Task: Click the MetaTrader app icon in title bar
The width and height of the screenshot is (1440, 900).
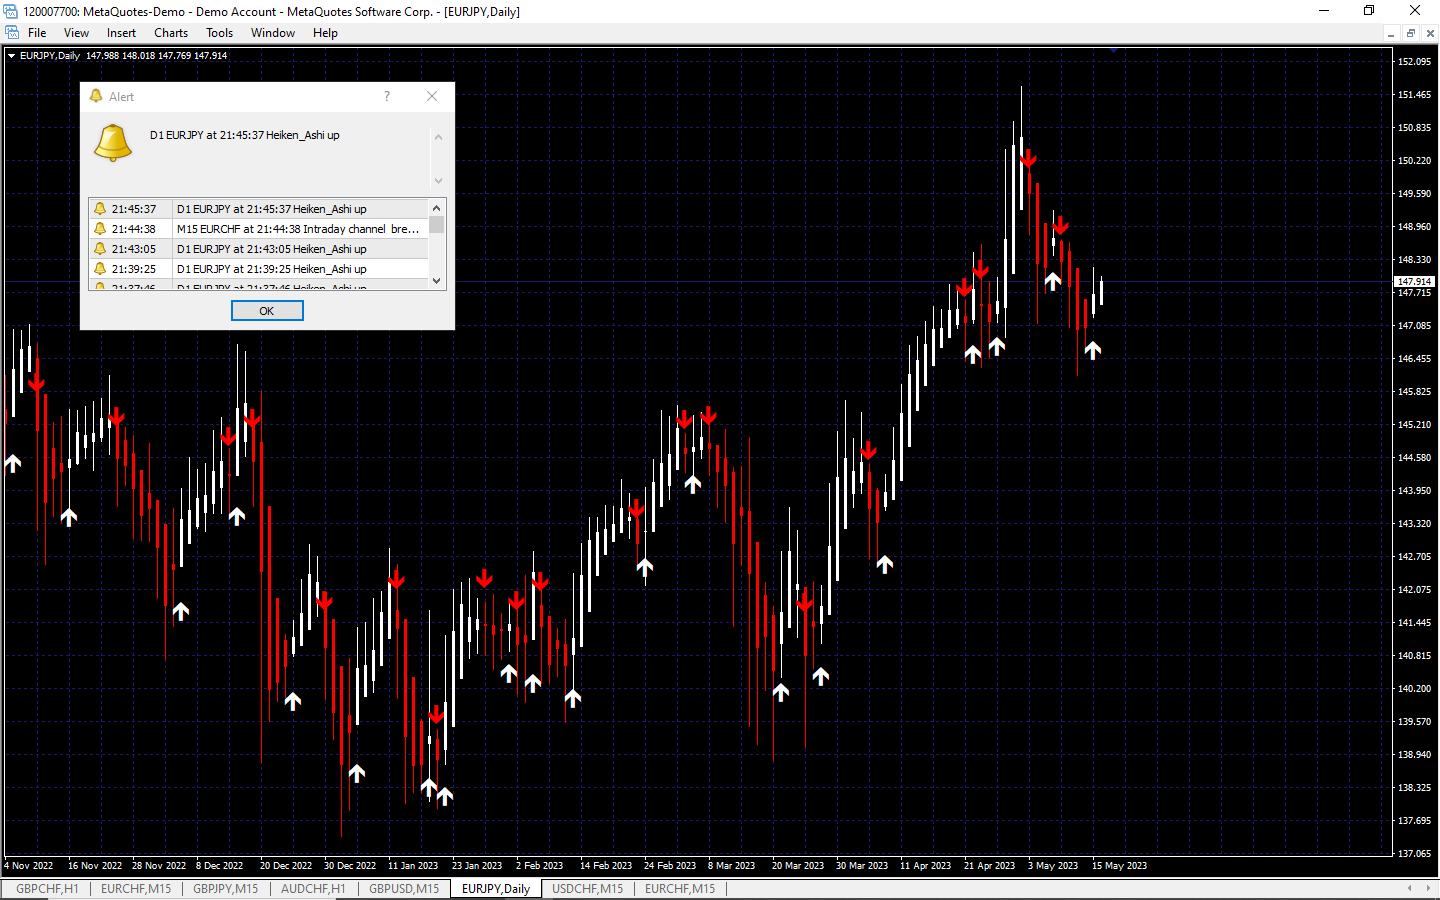Action: pos(11,11)
